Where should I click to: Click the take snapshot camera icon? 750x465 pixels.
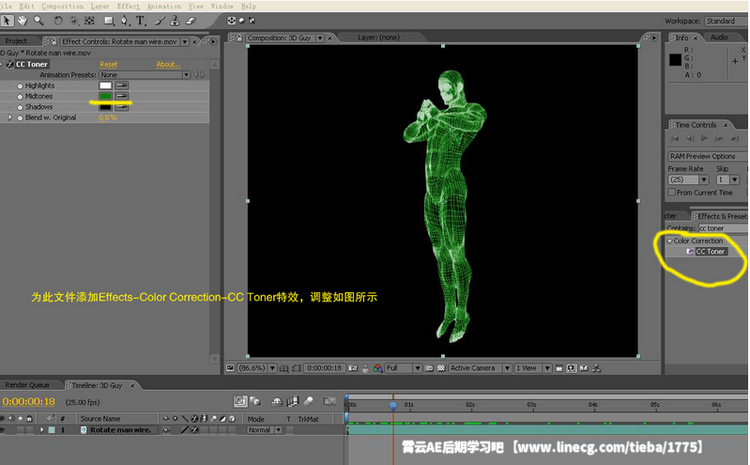point(353,368)
